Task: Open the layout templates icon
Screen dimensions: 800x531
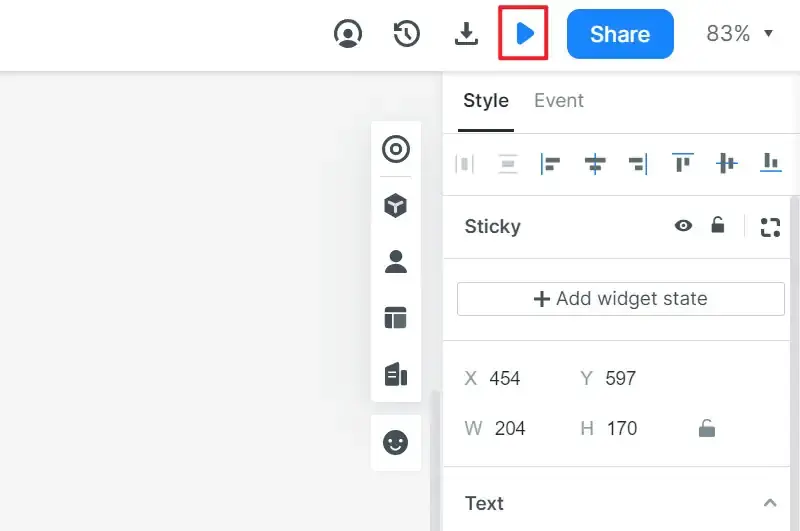Action: point(395,318)
